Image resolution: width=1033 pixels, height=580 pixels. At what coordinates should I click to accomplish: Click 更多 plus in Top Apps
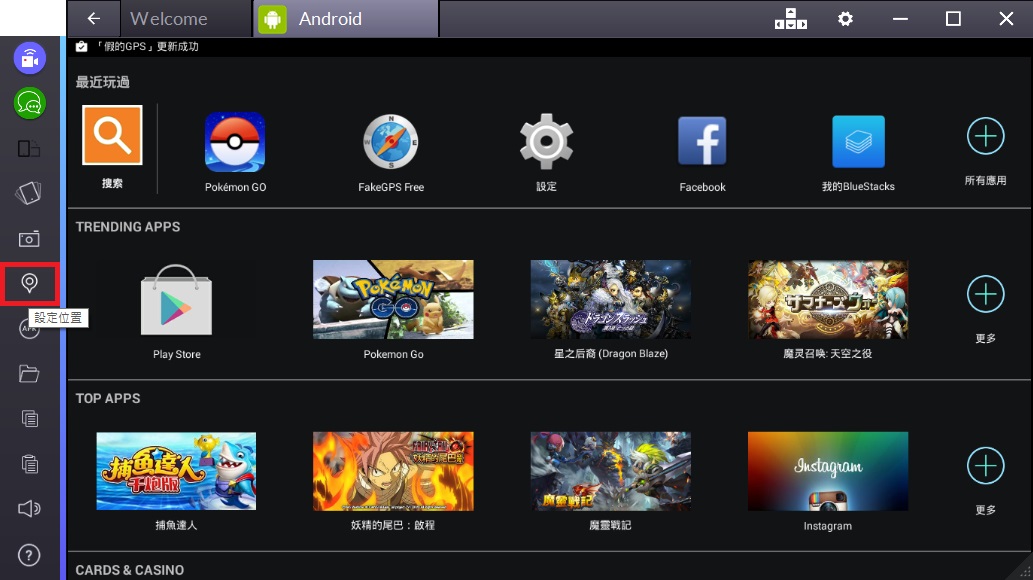pos(986,465)
